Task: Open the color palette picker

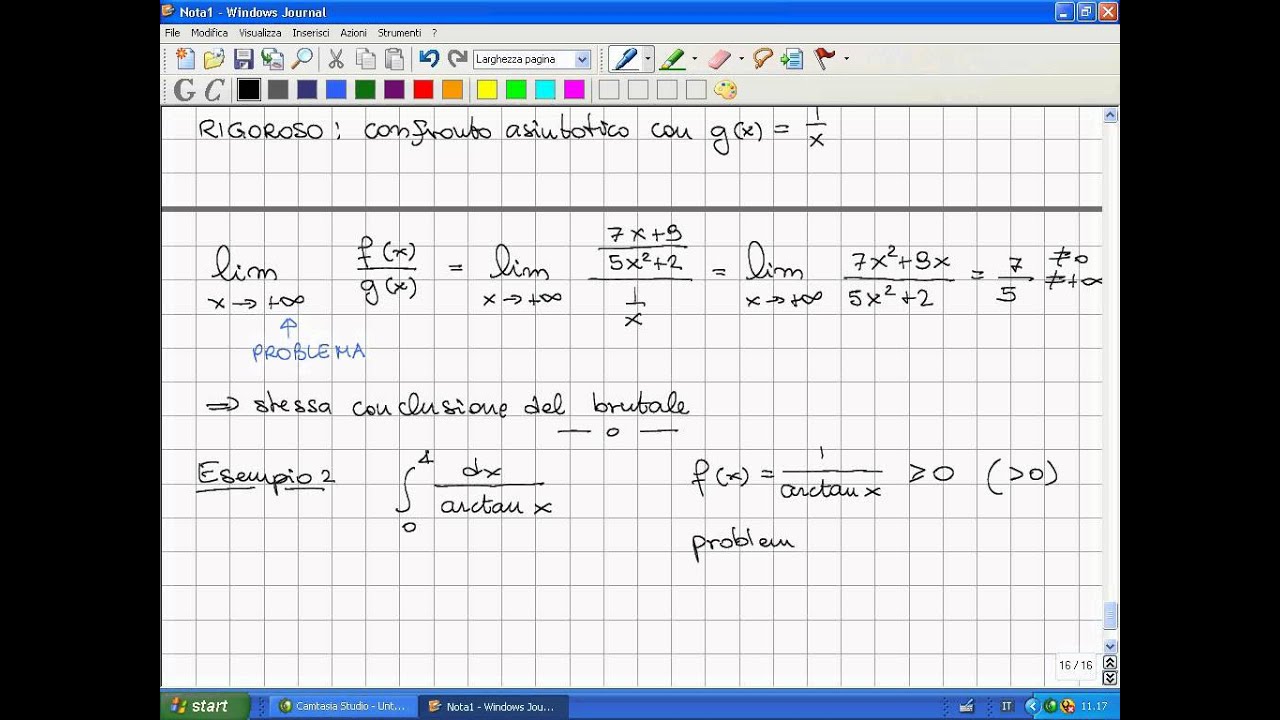Action: 725,90
